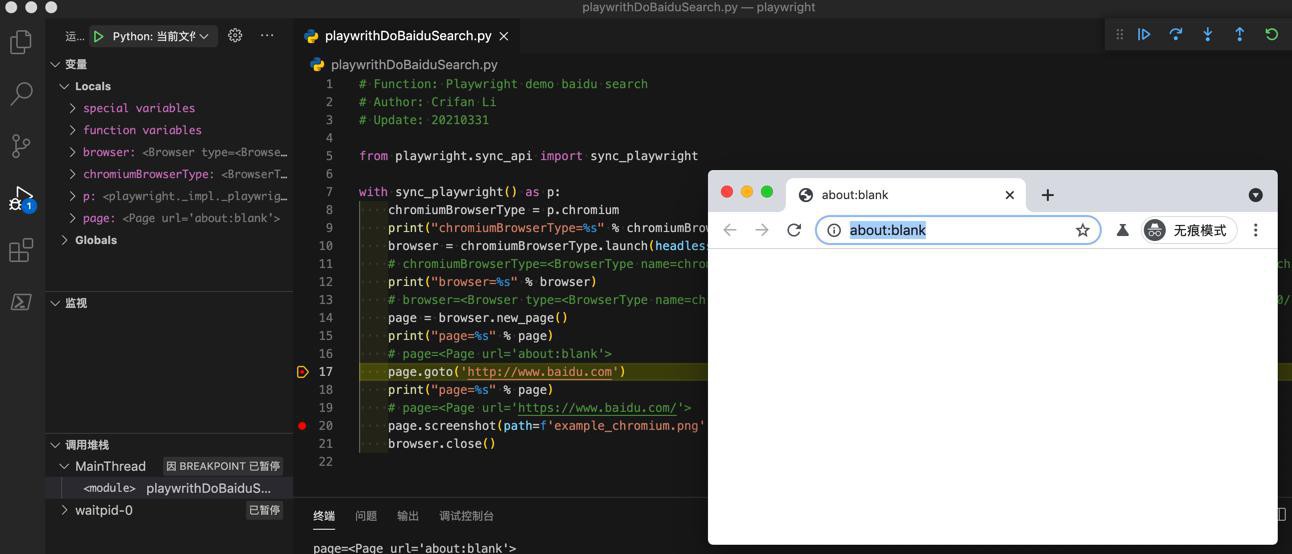Switch to the 输出 output tab
The height and width of the screenshot is (554, 1292).
click(x=408, y=516)
